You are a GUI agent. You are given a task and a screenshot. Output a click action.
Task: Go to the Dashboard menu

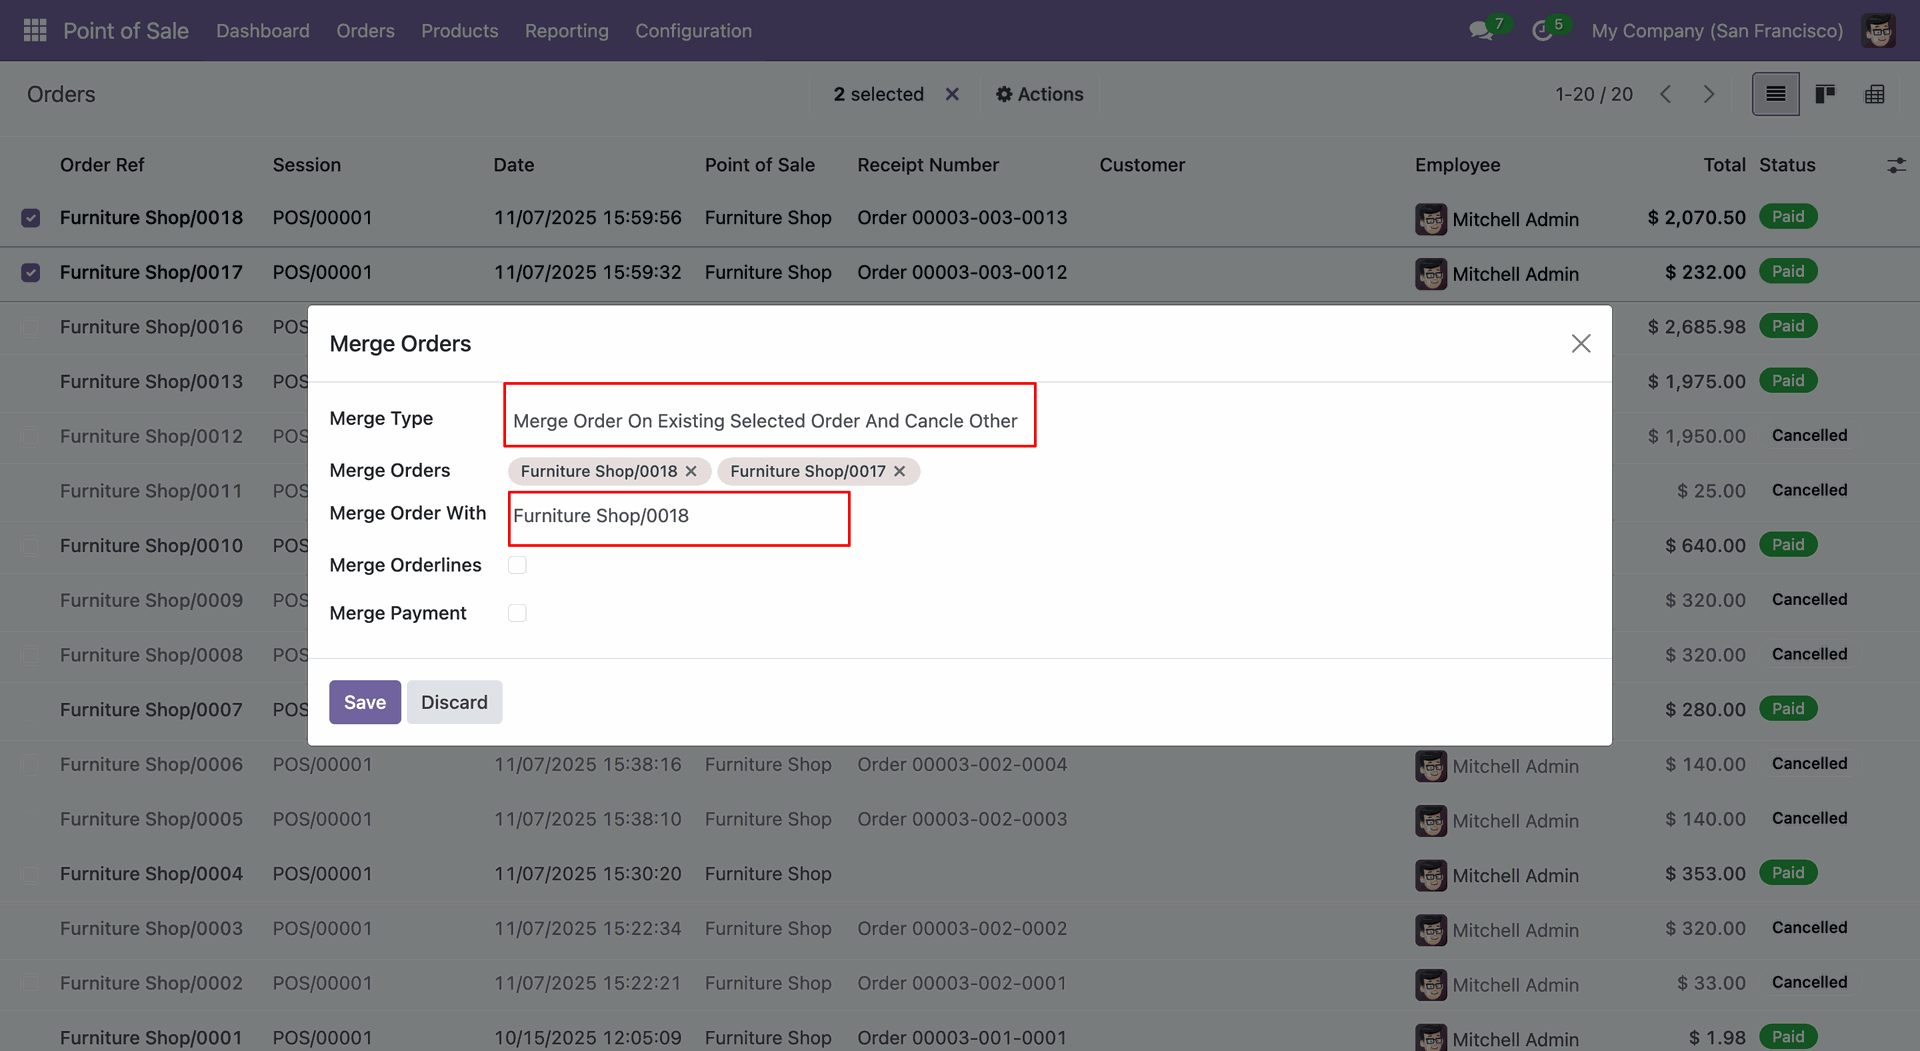click(262, 31)
